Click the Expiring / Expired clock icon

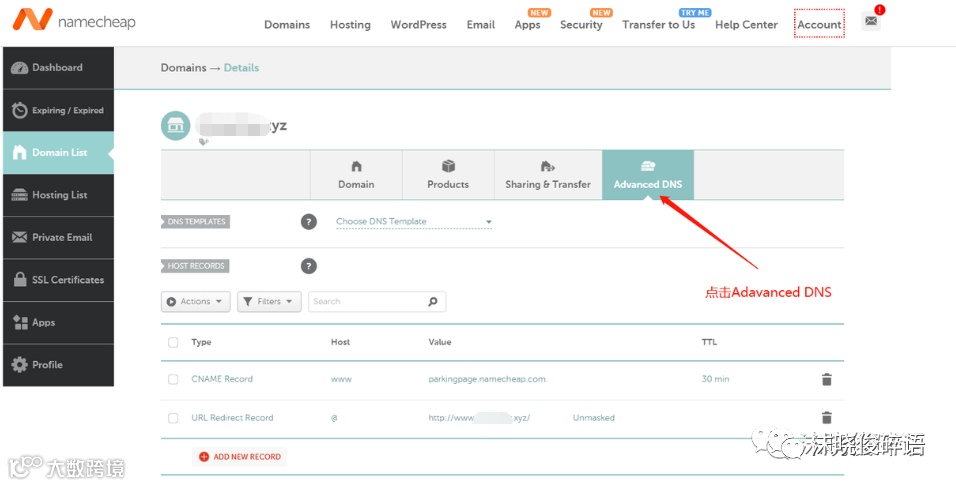tap(20, 110)
